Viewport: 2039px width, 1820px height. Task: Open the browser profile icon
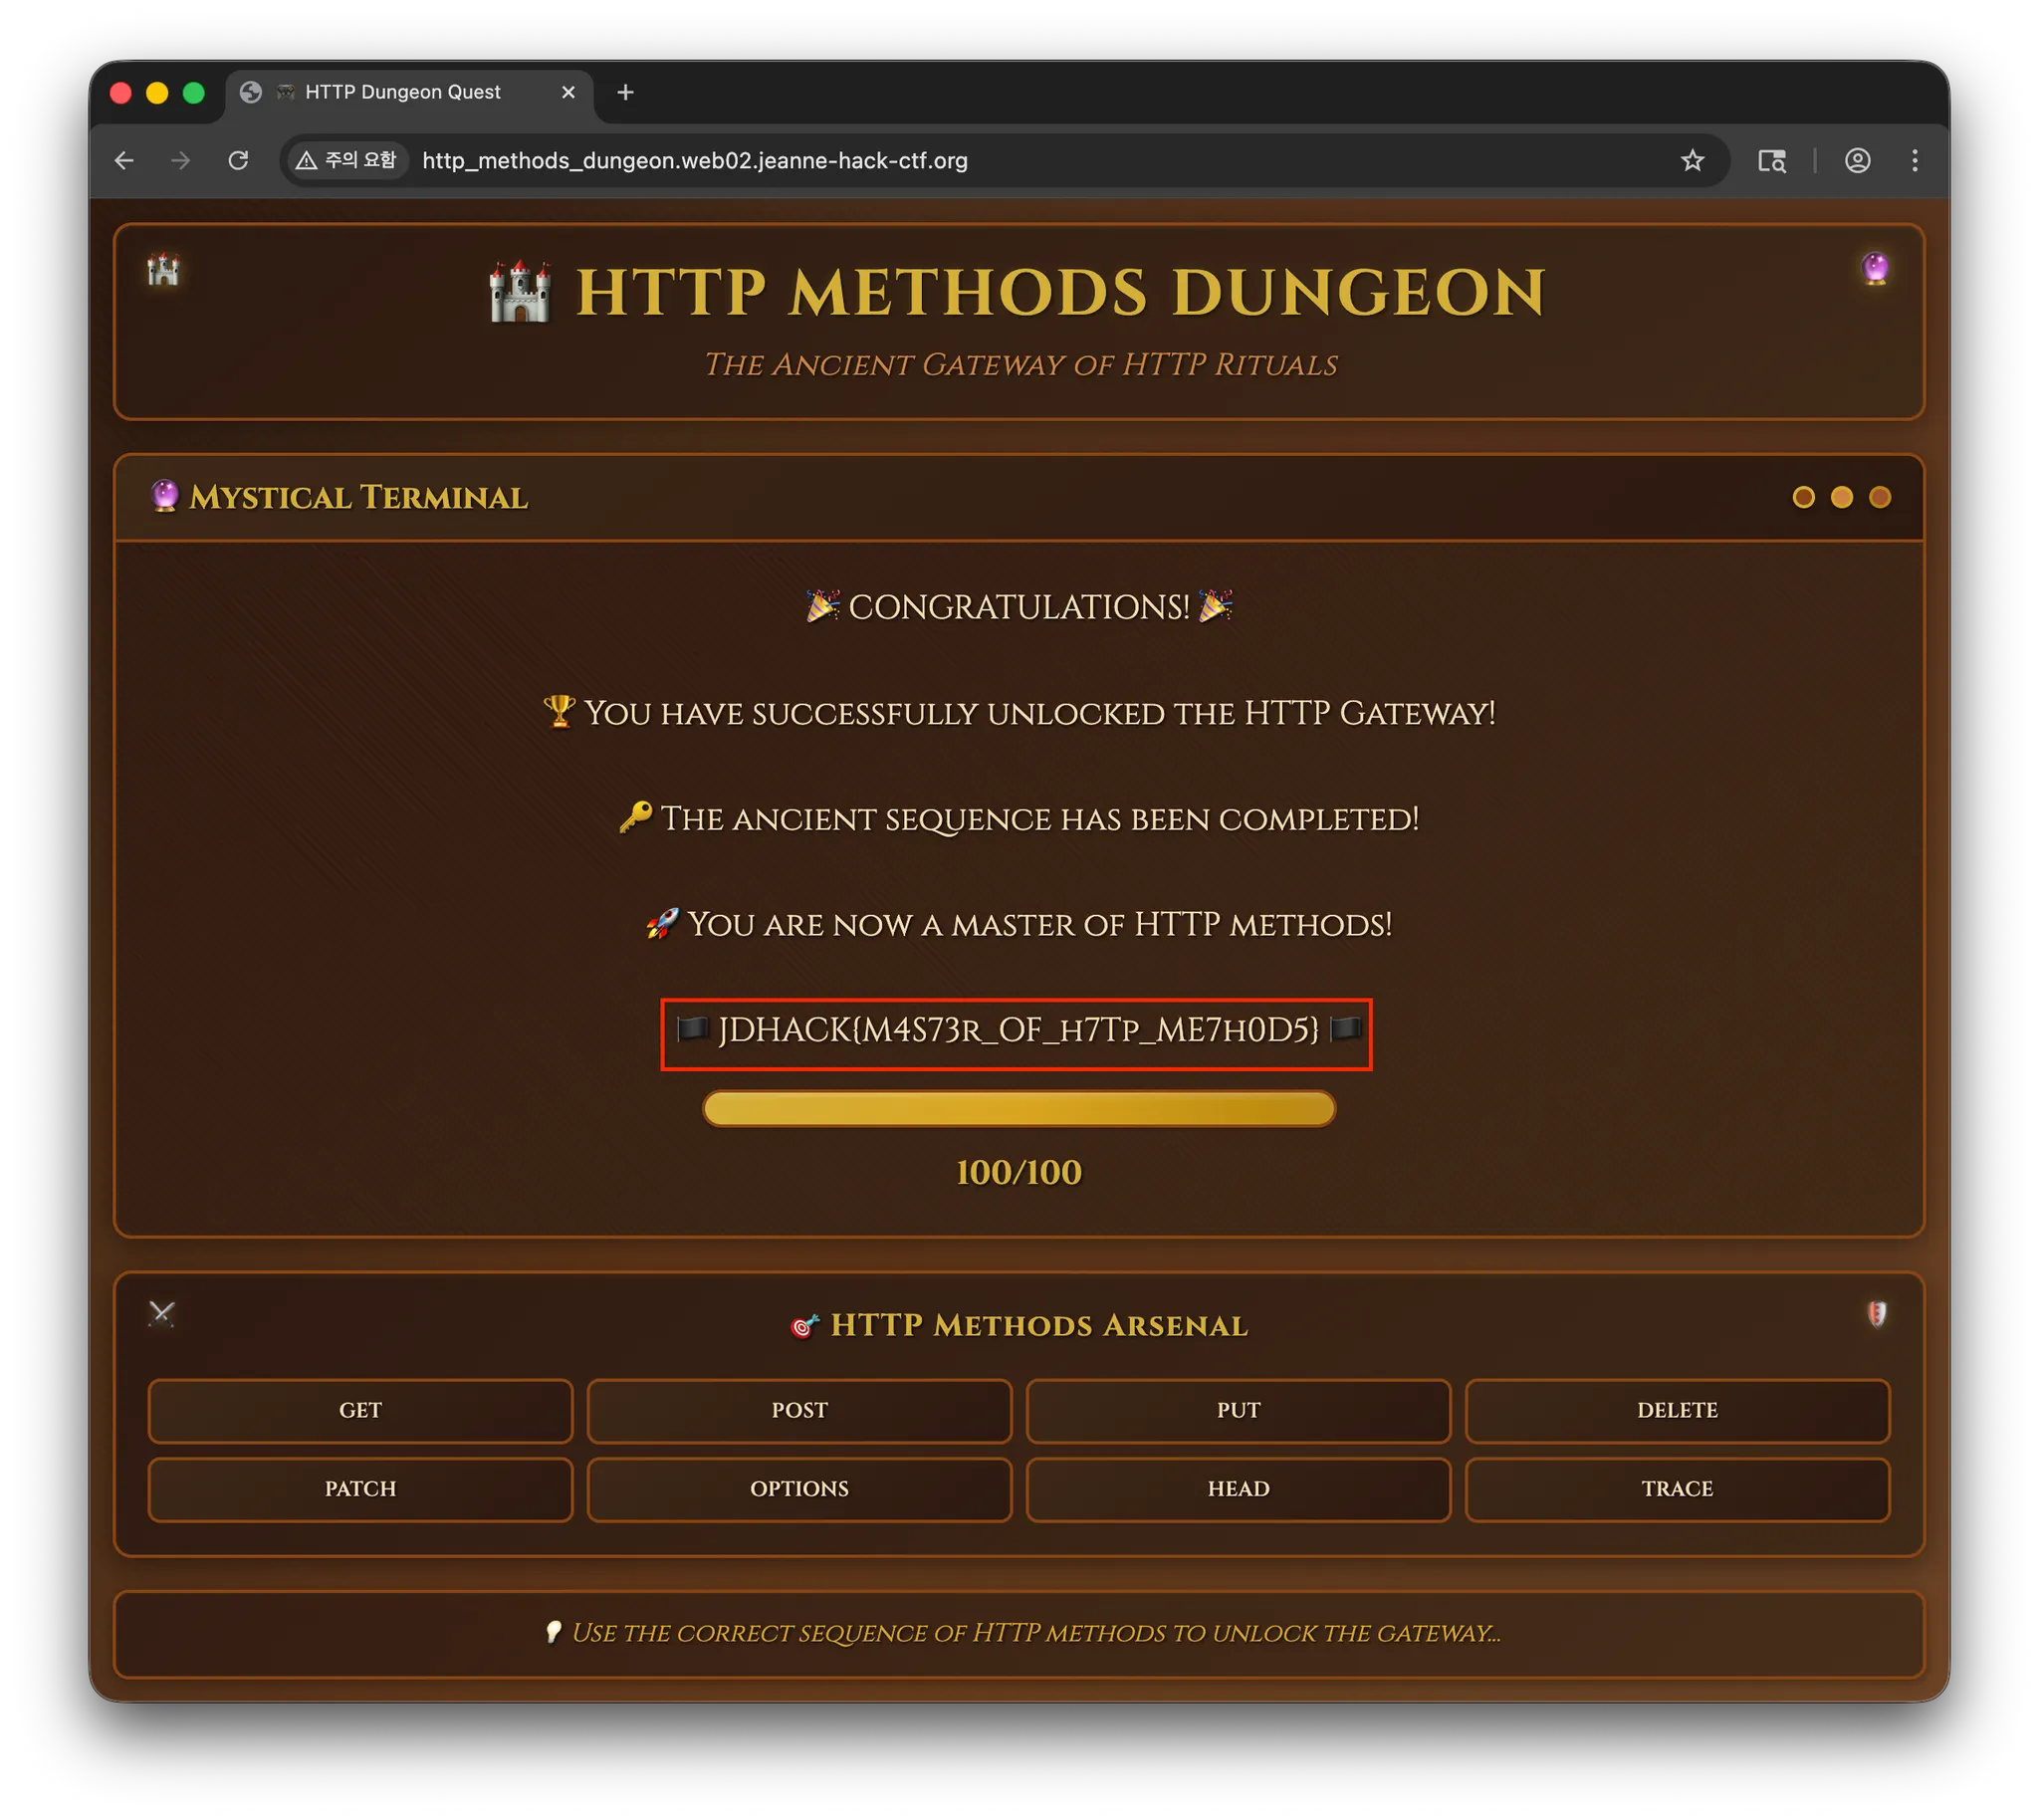click(1857, 160)
